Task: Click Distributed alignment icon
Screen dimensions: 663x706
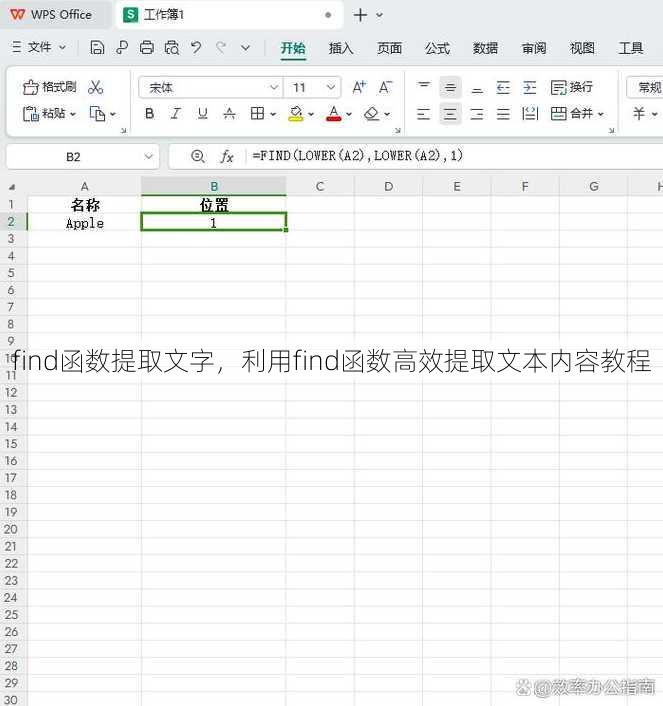Action: [x=530, y=113]
